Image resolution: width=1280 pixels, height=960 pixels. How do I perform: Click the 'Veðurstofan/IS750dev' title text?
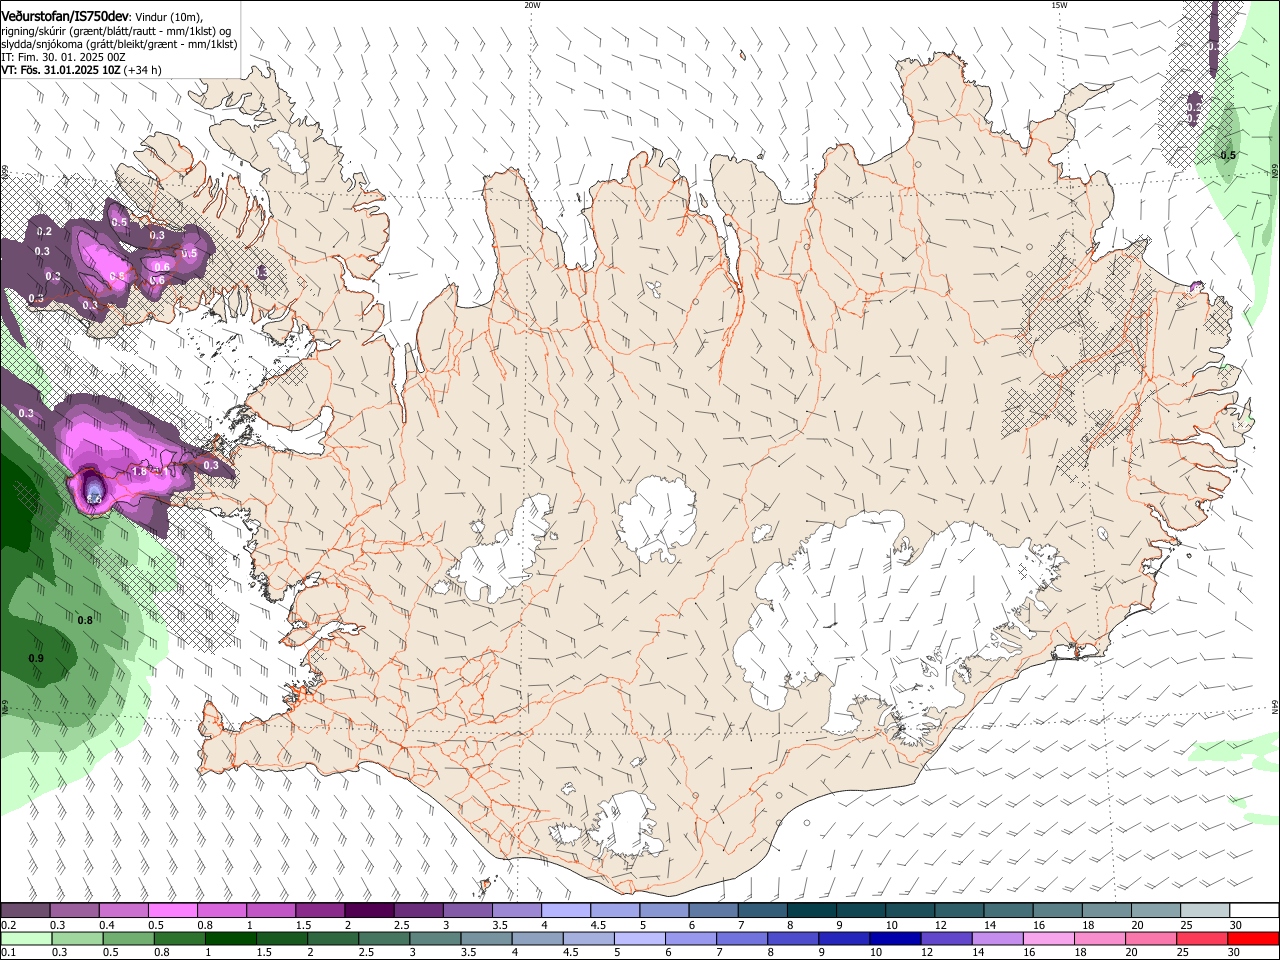pyautogui.click(x=65, y=16)
